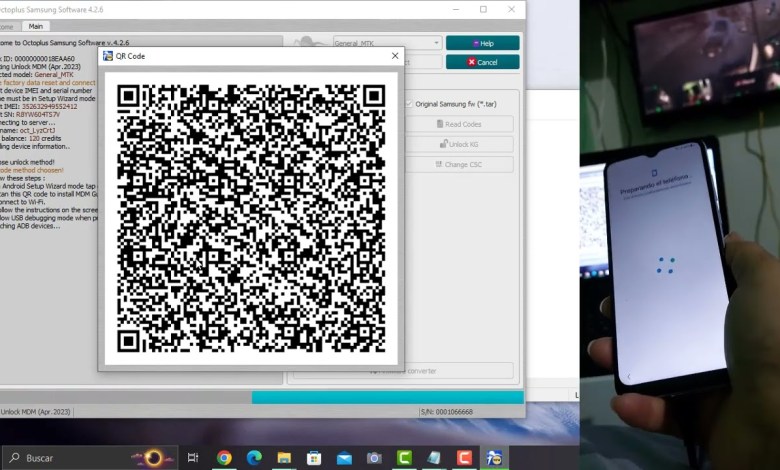Viewport: 780px width, 470px height.
Task: Click the SN R8YW604TS7V log line
Action: 30,114
